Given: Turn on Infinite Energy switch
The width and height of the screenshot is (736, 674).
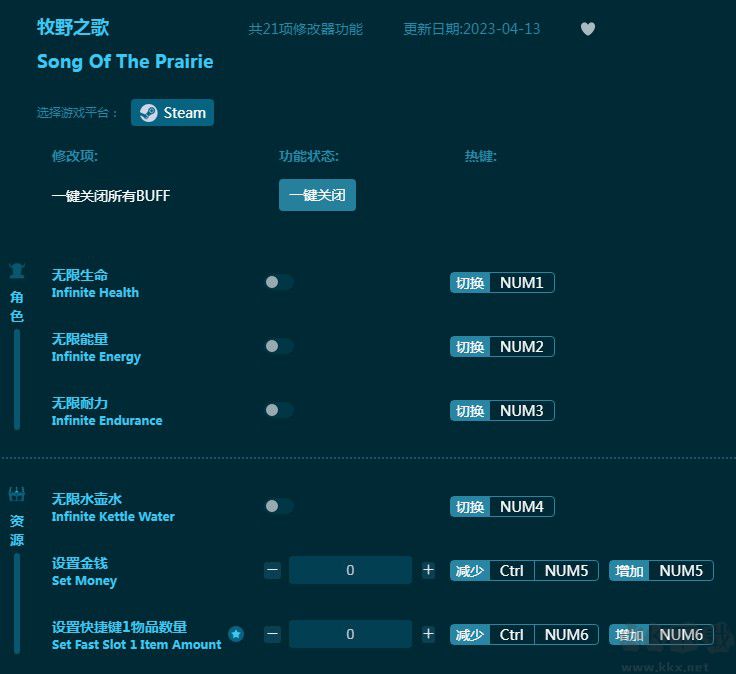Looking at the screenshot, I should tap(278, 347).
